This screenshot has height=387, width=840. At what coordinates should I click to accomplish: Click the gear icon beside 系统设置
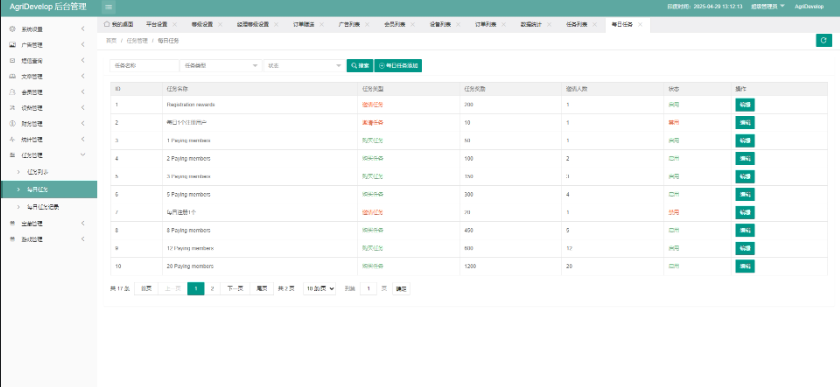pos(12,29)
